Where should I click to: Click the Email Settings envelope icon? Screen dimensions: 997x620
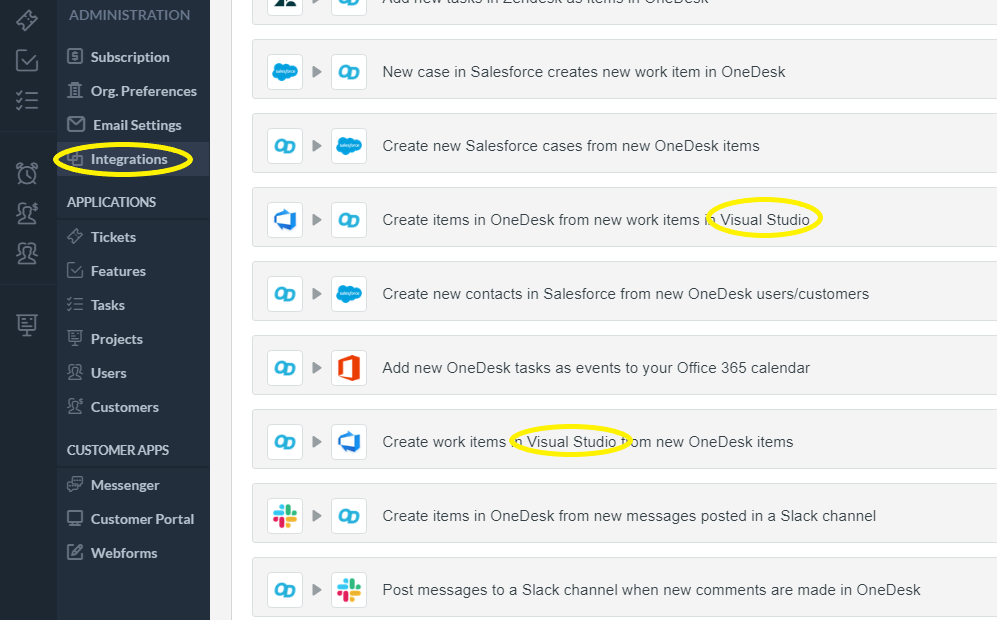click(x=76, y=124)
